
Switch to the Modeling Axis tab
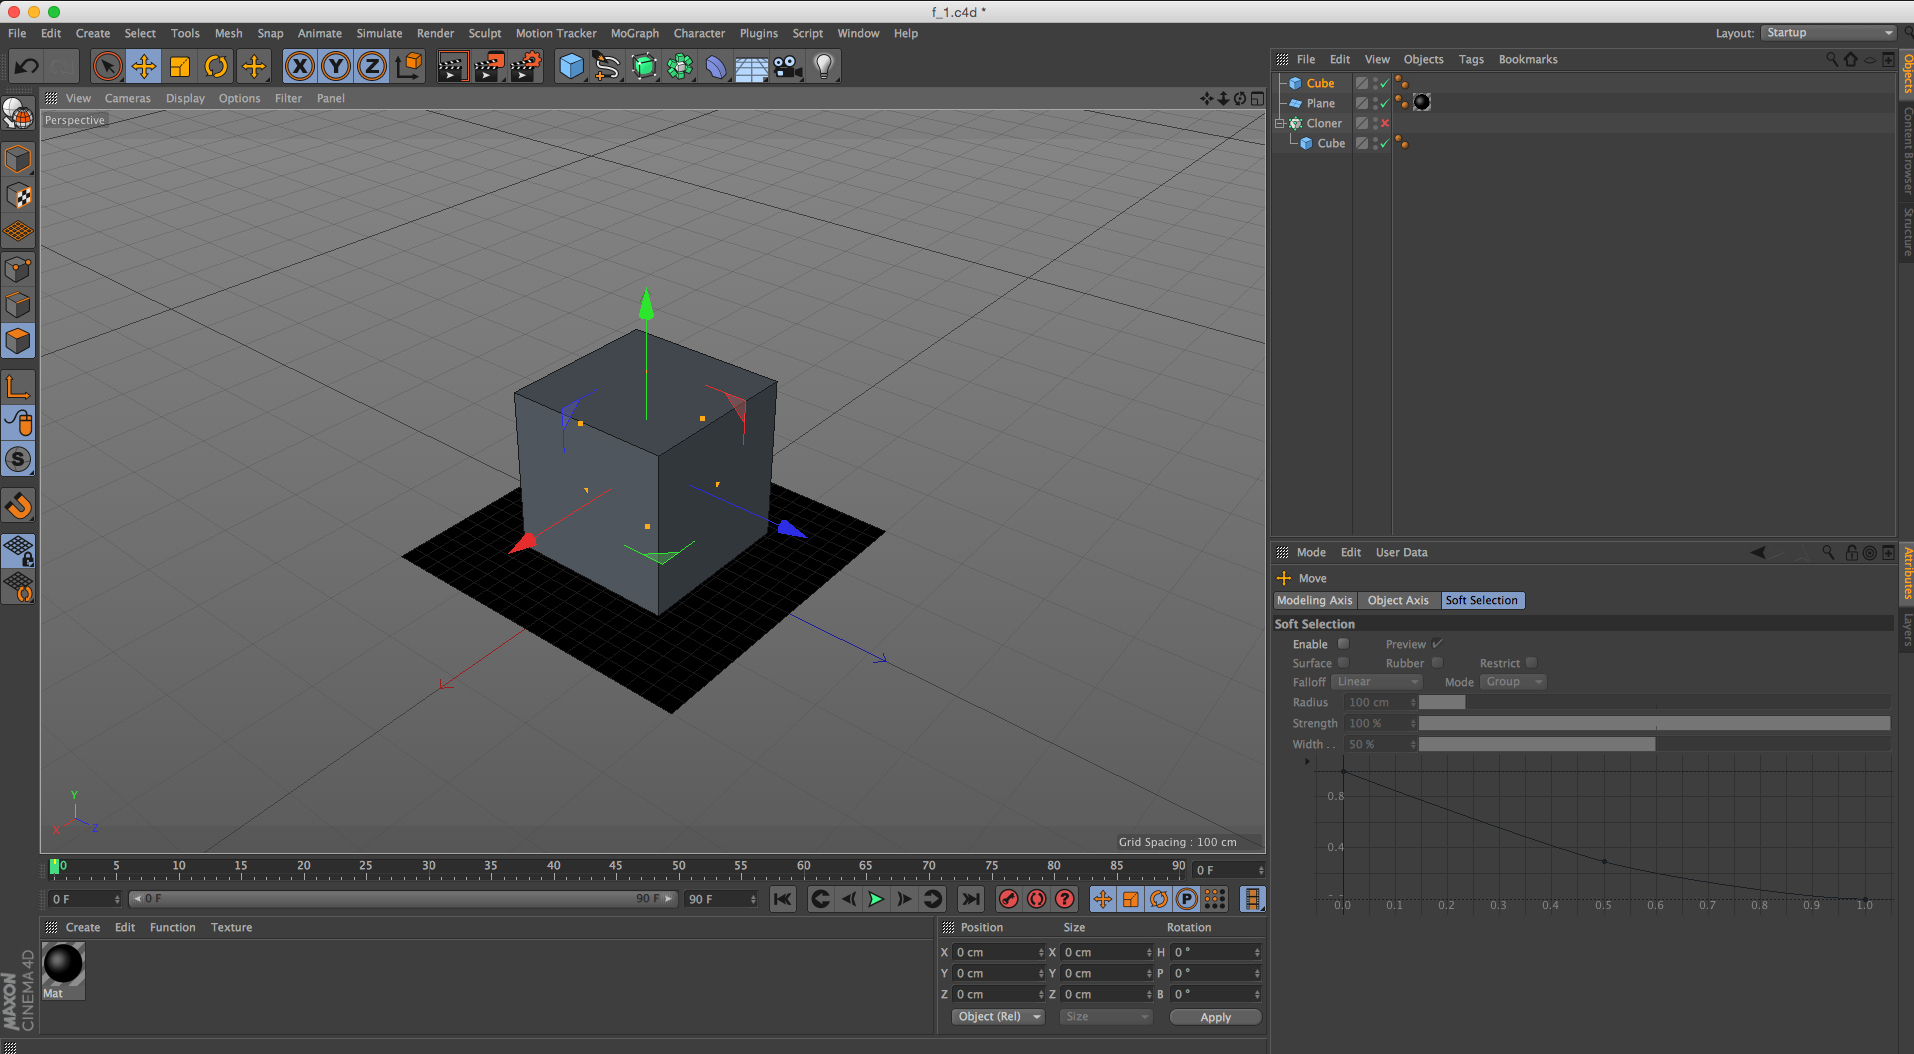[x=1315, y=600]
